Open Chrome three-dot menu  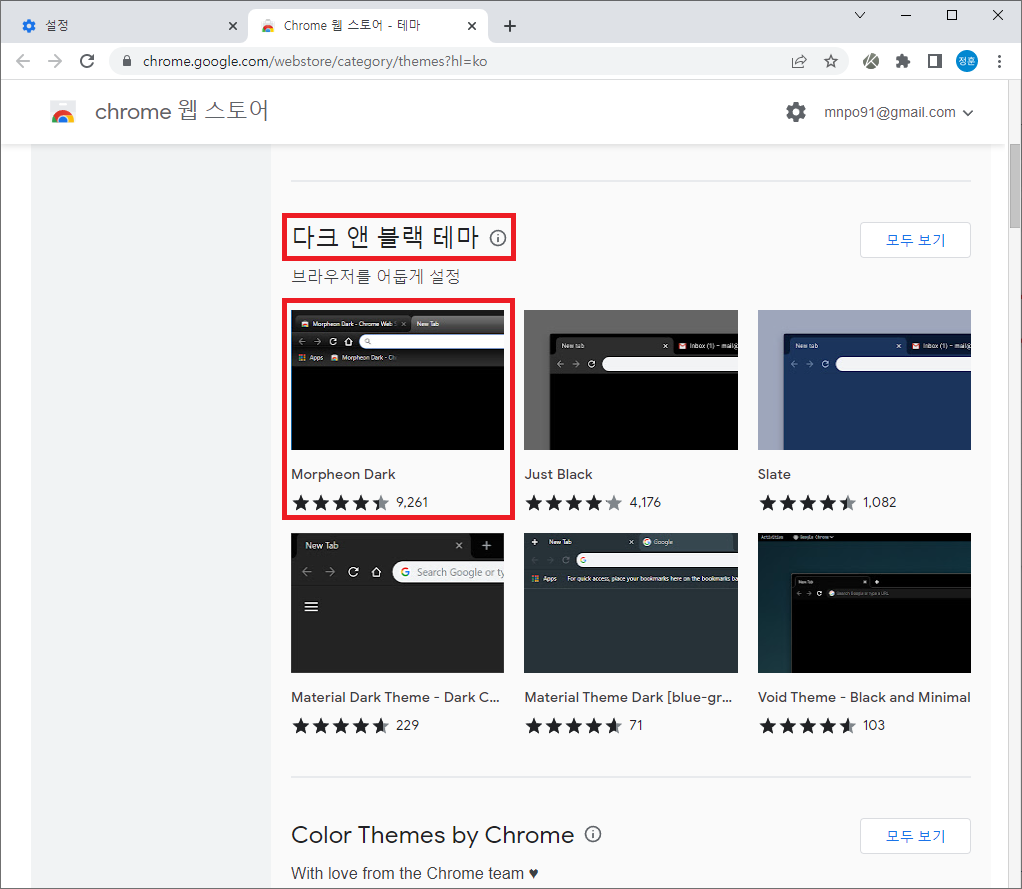(x=999, y=61)
